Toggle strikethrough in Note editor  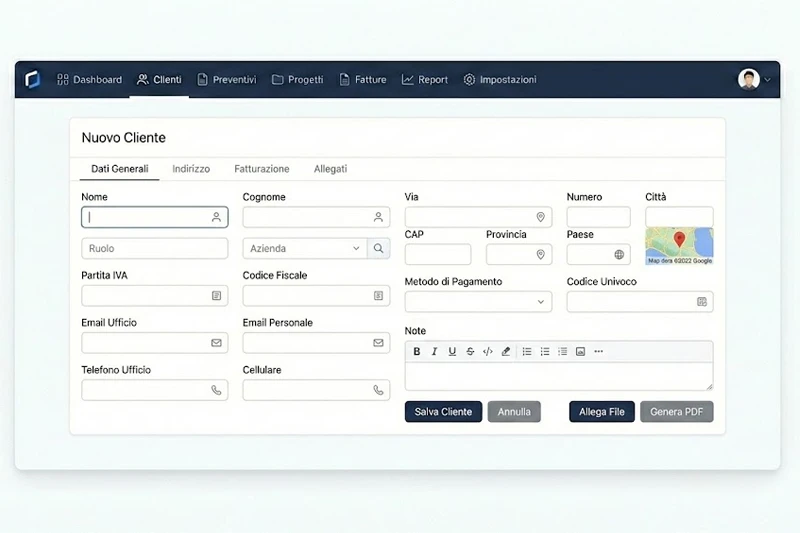[x=470, y=351]
